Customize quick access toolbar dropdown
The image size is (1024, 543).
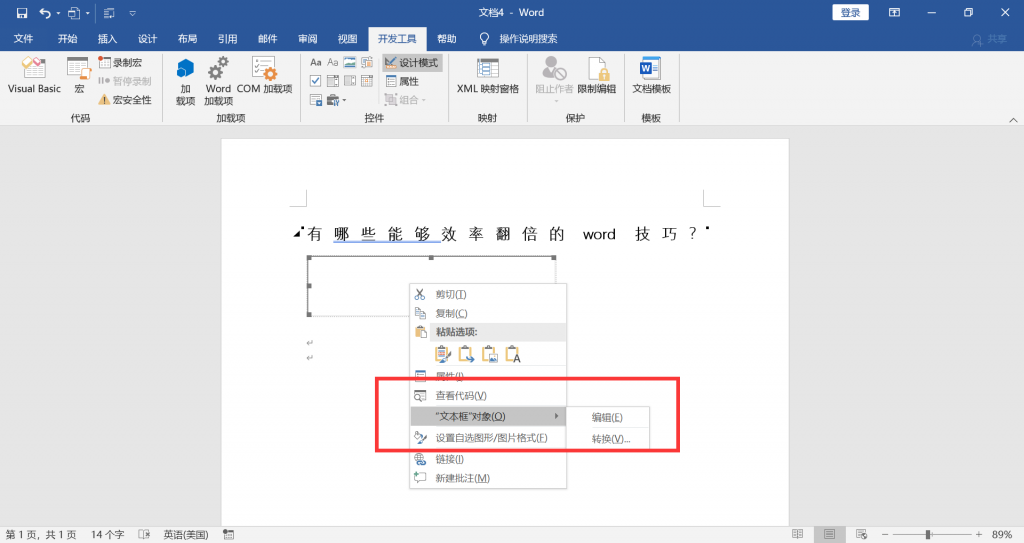click(133, 13)
